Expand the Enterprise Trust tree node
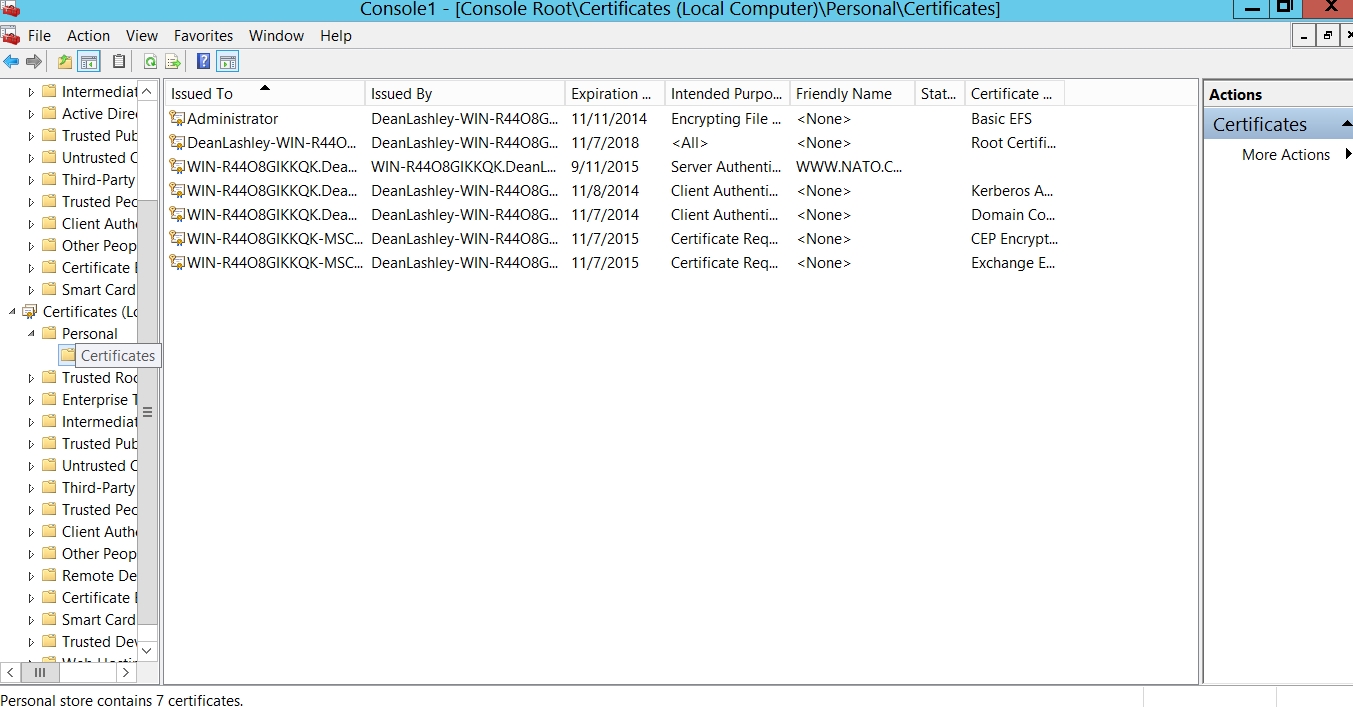The height and width of the screenshot is (707, 1353). click(31, 400)
